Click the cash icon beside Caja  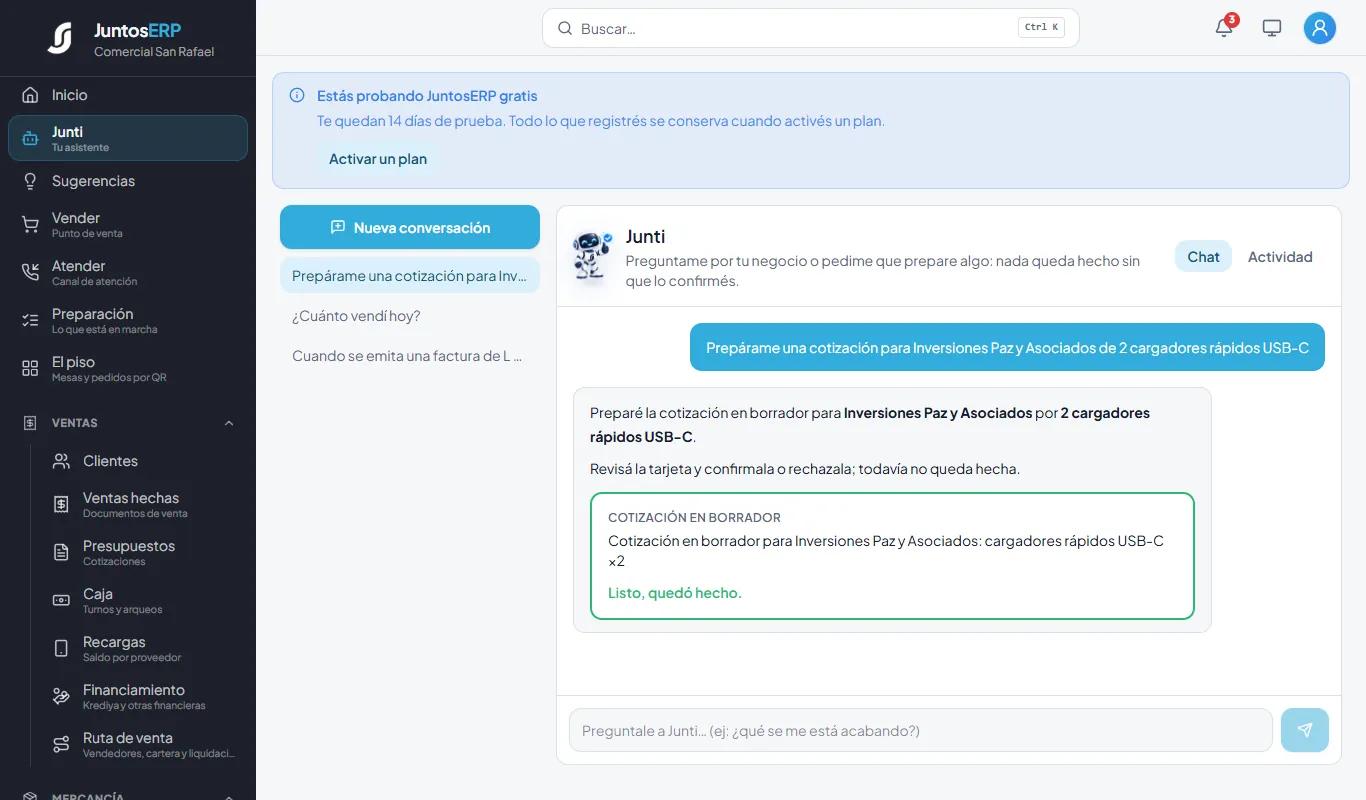61,600
